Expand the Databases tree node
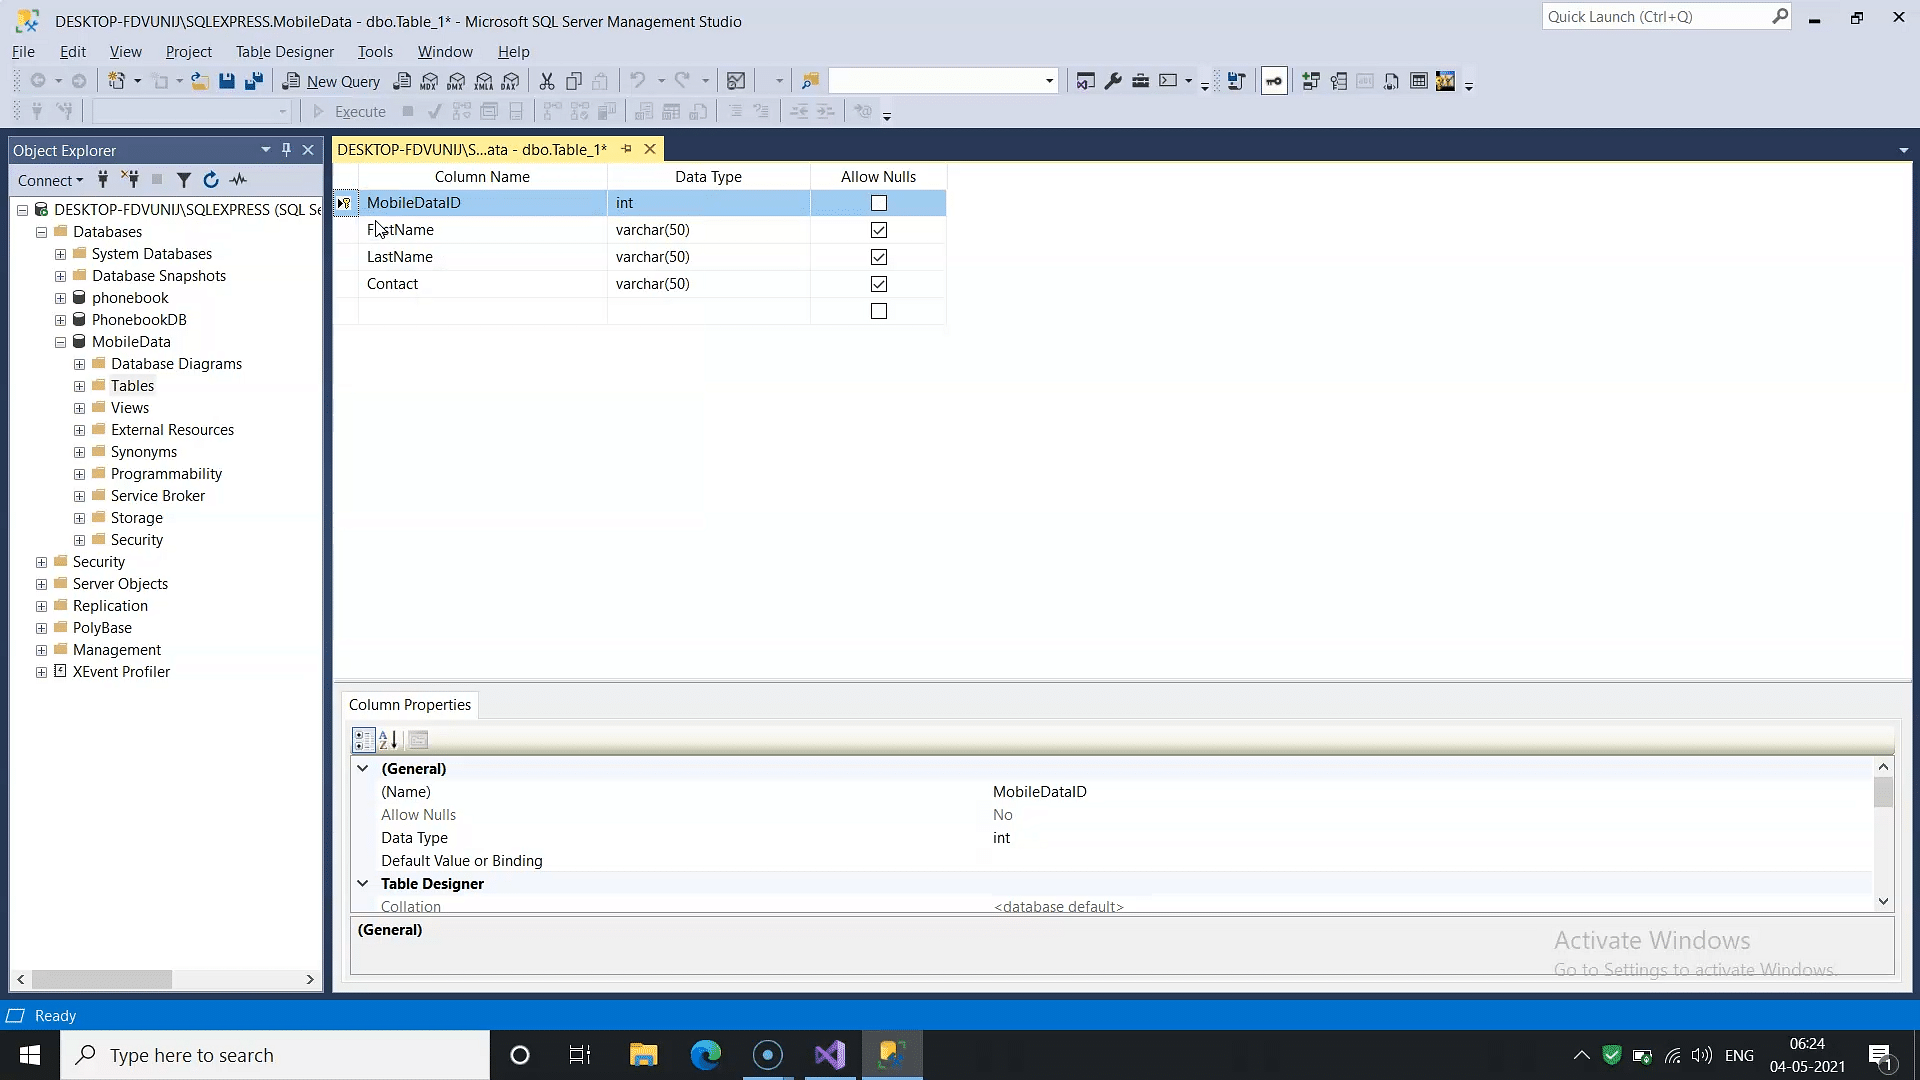The height and width of the screenshot is (1080, 1920). click(41, 232)
